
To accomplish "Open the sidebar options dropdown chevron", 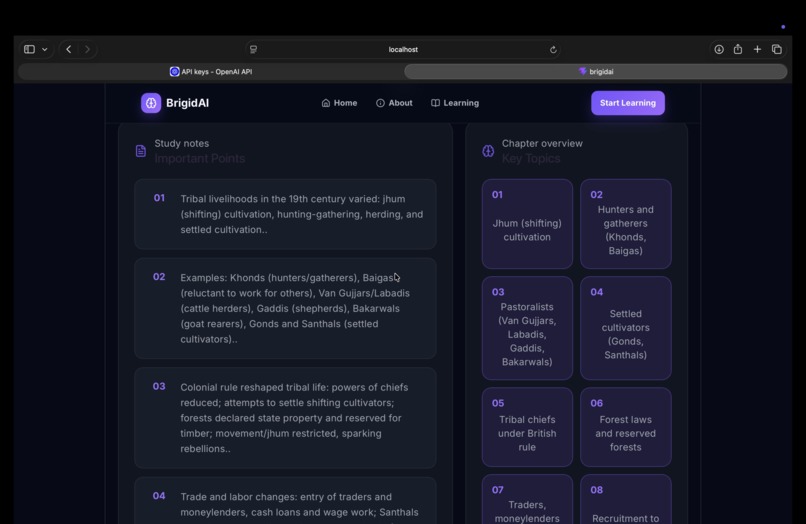I will [45, 49].
